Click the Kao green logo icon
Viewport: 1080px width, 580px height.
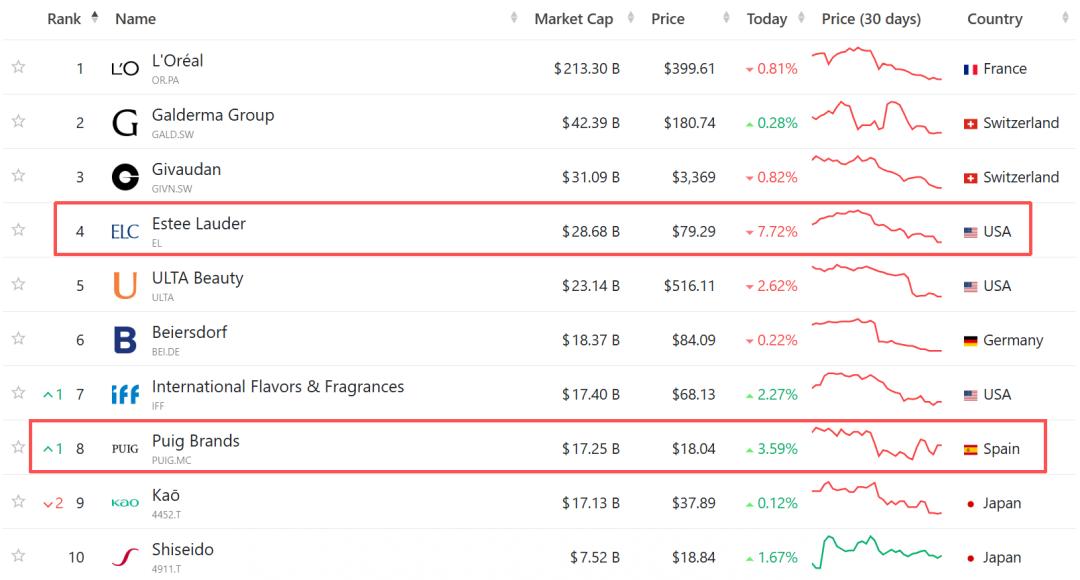coord(125,503)
